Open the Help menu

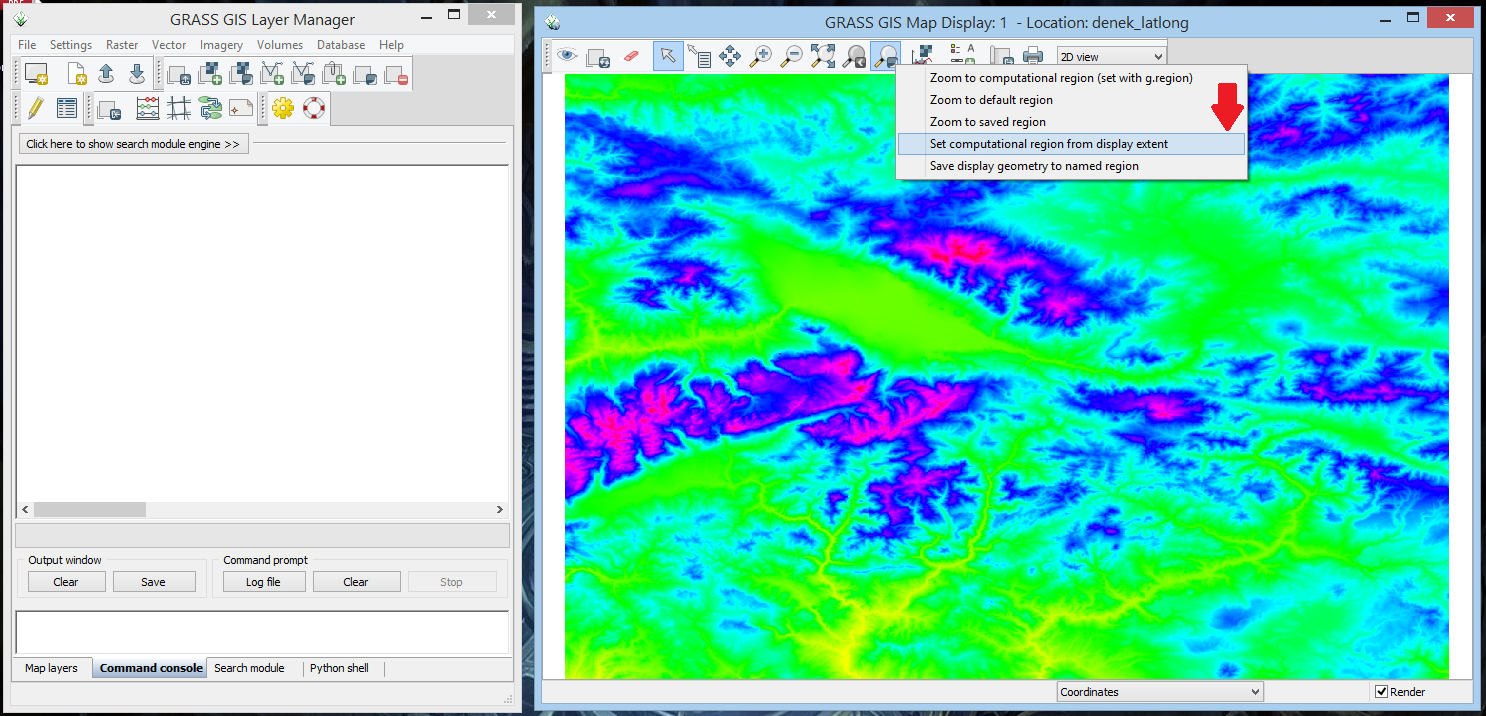[391, 45]
